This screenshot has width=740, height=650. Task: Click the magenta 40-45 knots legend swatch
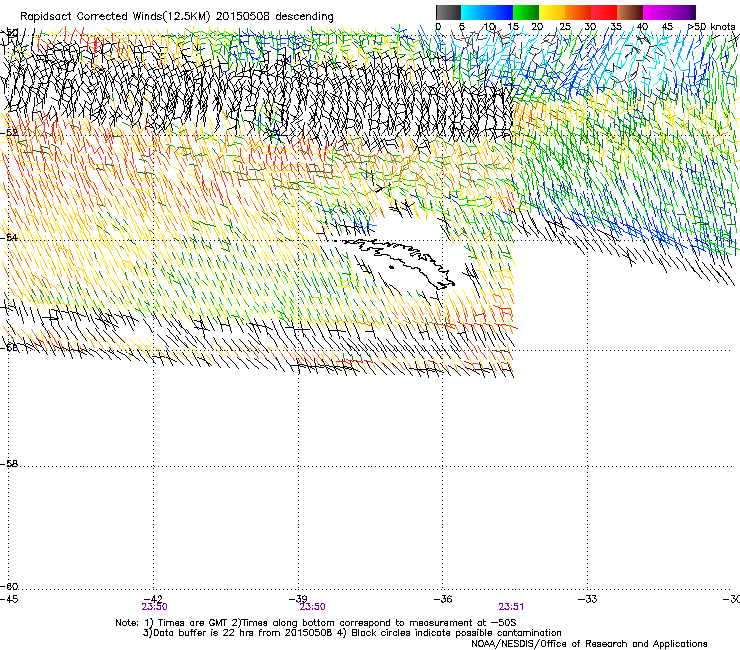click(x=656, y=12)
